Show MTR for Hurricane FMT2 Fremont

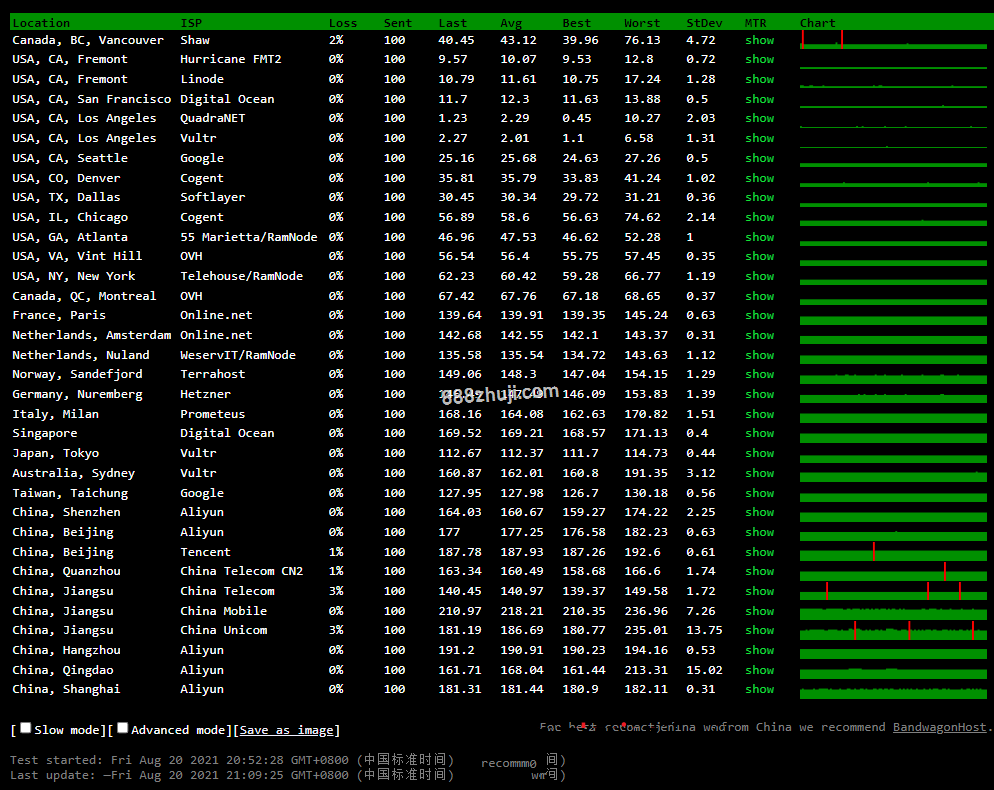759,59
